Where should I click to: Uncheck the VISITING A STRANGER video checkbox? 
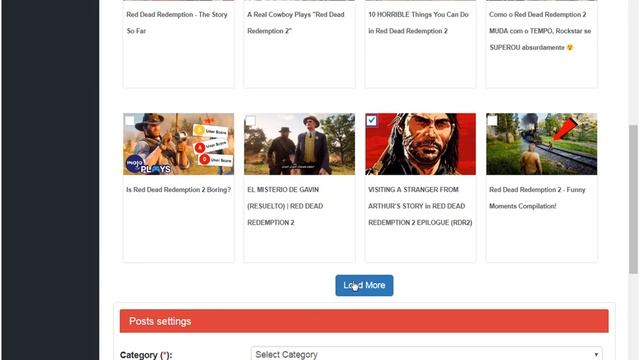pos(371,120)
